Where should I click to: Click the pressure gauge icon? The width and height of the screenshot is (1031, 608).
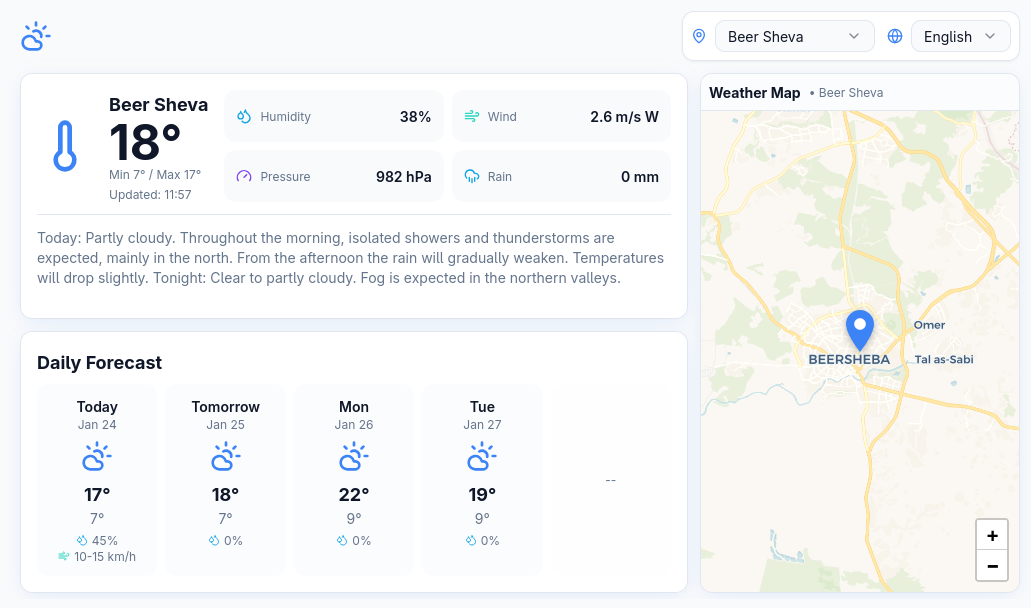[244, 177]
